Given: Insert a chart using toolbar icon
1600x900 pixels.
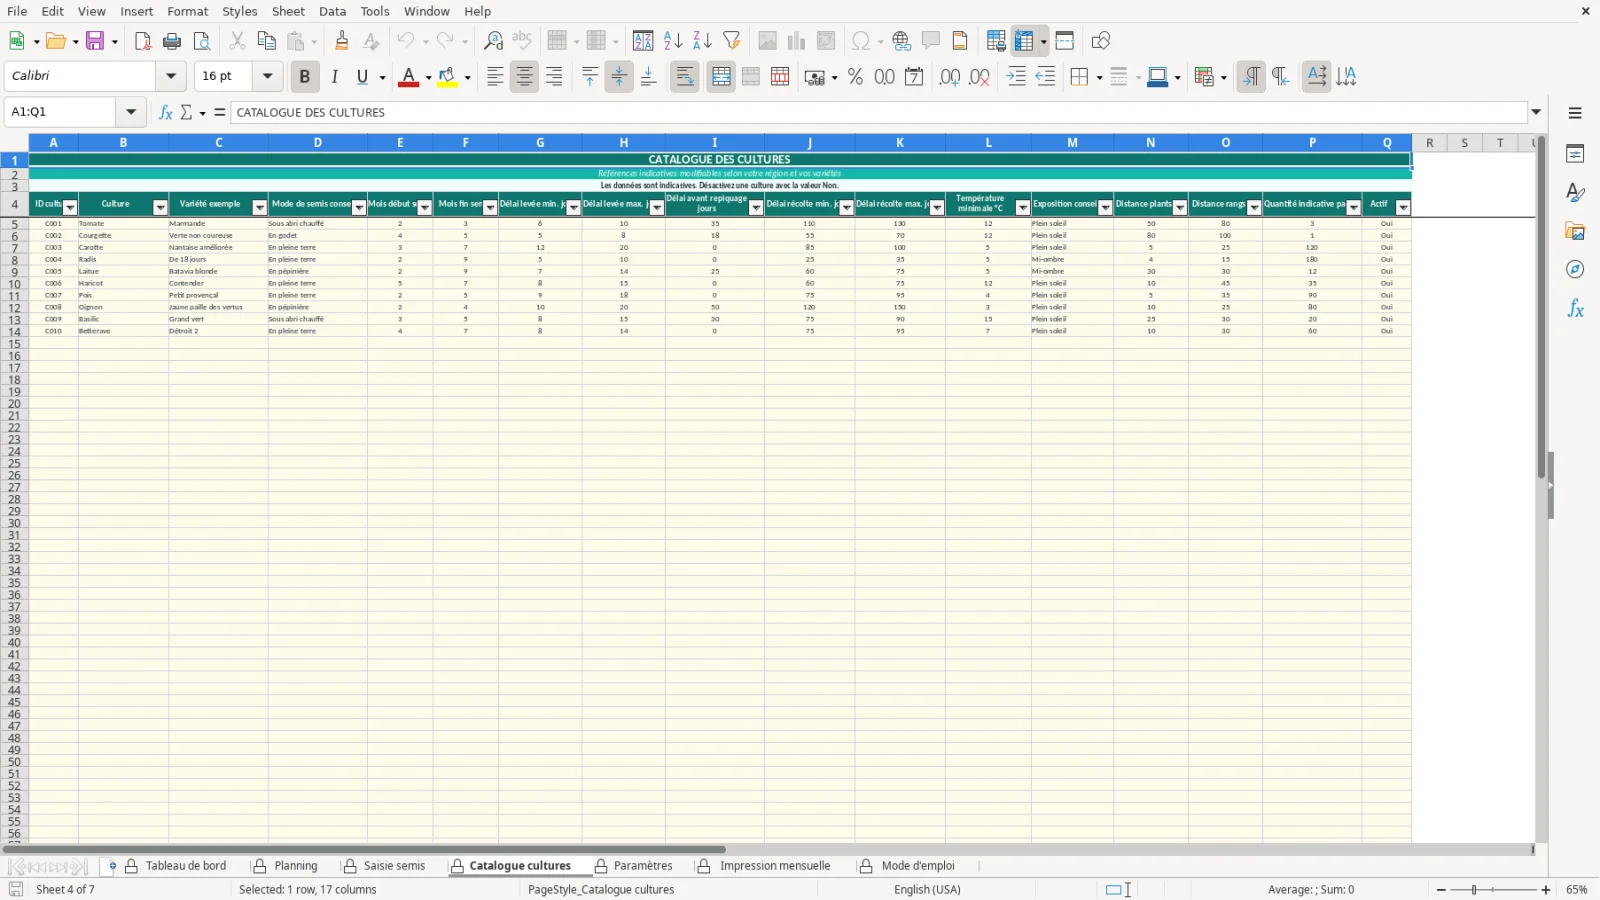Looking at the screenshot, I should point(796,41).
